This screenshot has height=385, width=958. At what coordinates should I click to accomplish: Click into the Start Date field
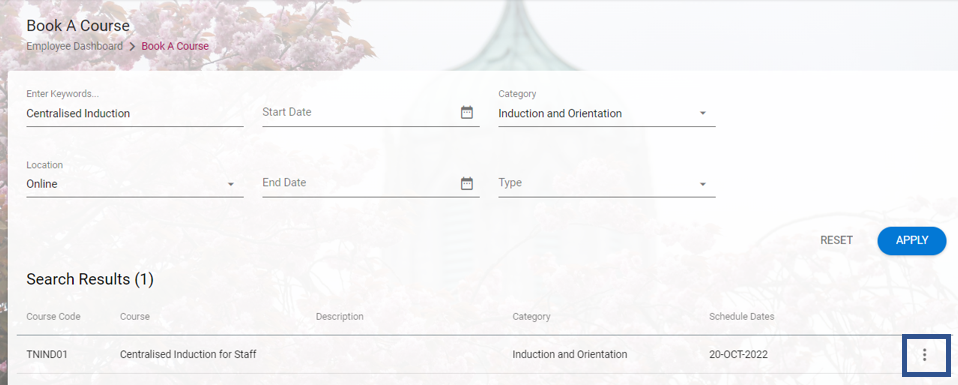pos(360,112)
